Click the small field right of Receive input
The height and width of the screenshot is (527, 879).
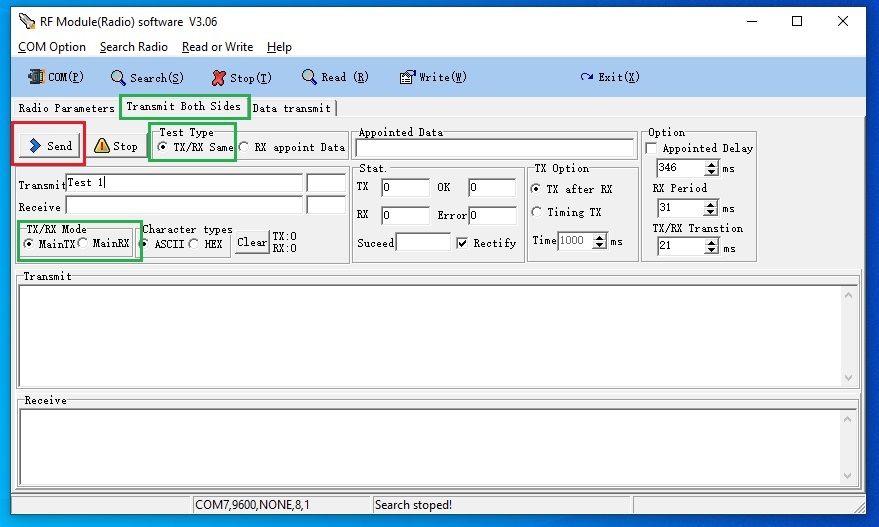[326, 205]
